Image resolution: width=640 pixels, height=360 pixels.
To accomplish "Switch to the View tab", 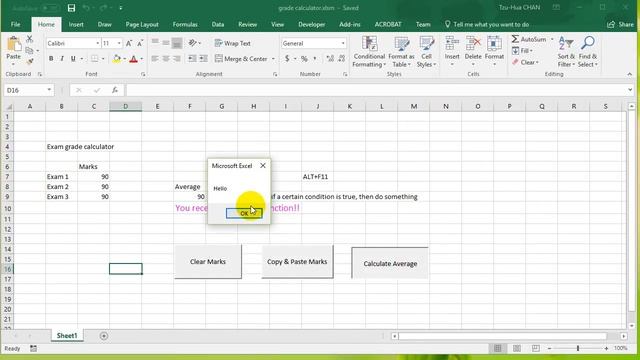I will click(x=278, y=24).
